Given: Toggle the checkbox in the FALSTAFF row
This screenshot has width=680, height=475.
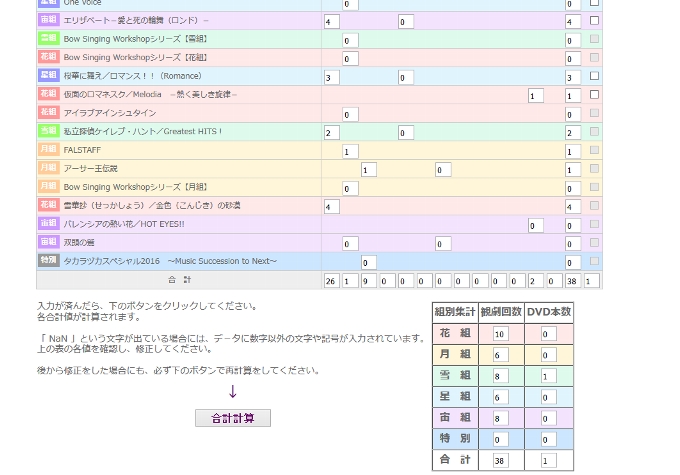Looking at the screenshot, I should 594,150.
